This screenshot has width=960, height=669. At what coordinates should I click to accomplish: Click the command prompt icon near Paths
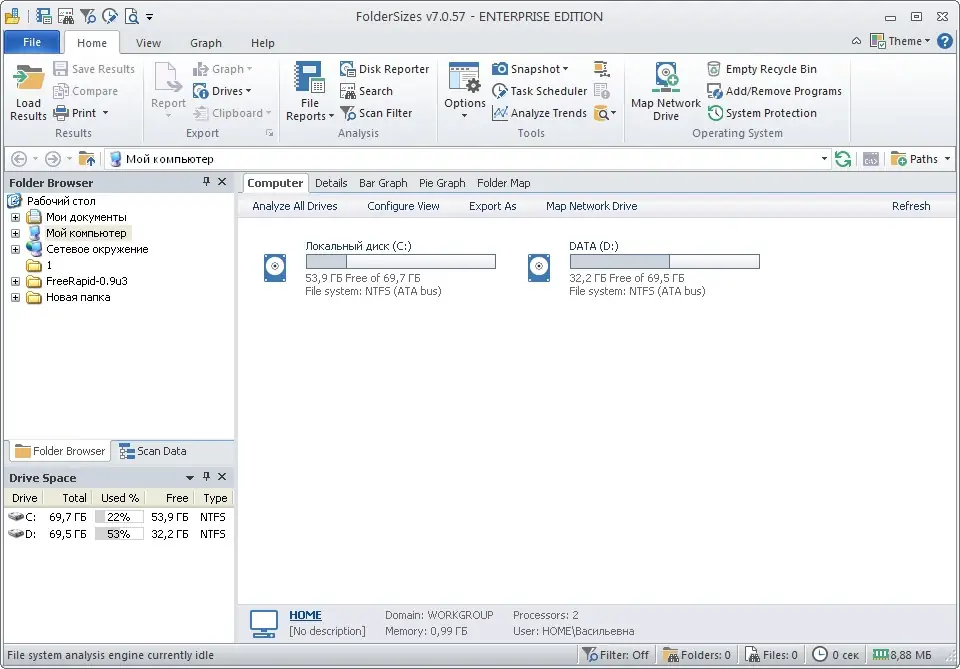(871, 160)
